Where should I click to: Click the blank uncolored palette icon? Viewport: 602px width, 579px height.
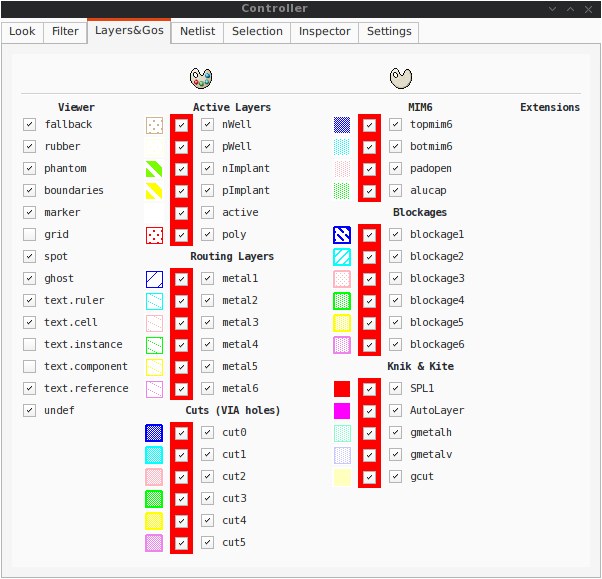[401, 78]
